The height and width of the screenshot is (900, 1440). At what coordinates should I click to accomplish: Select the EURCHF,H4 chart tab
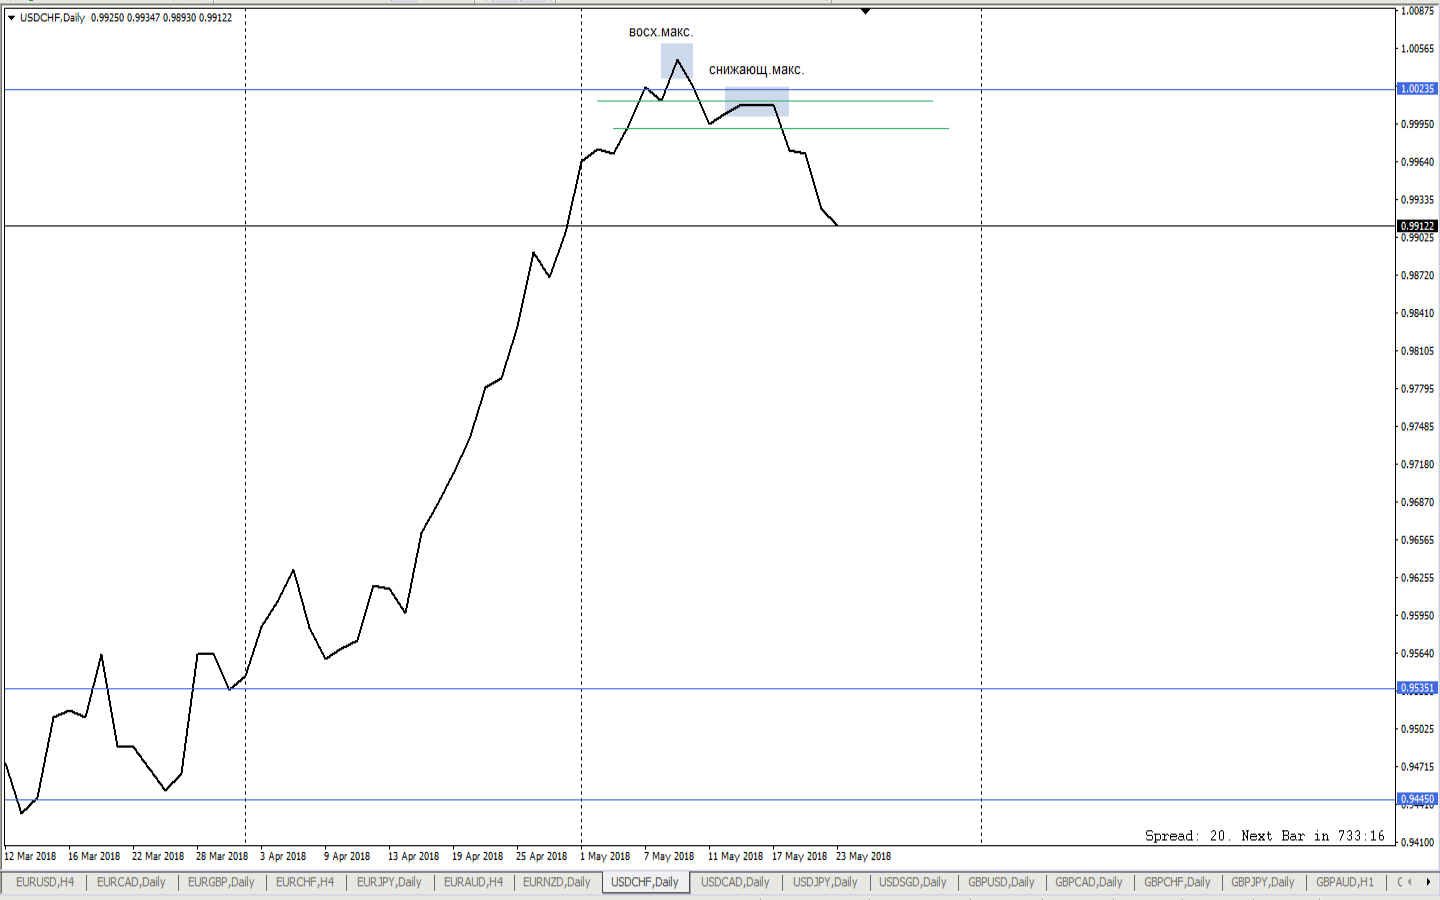(x=305, y=882)
